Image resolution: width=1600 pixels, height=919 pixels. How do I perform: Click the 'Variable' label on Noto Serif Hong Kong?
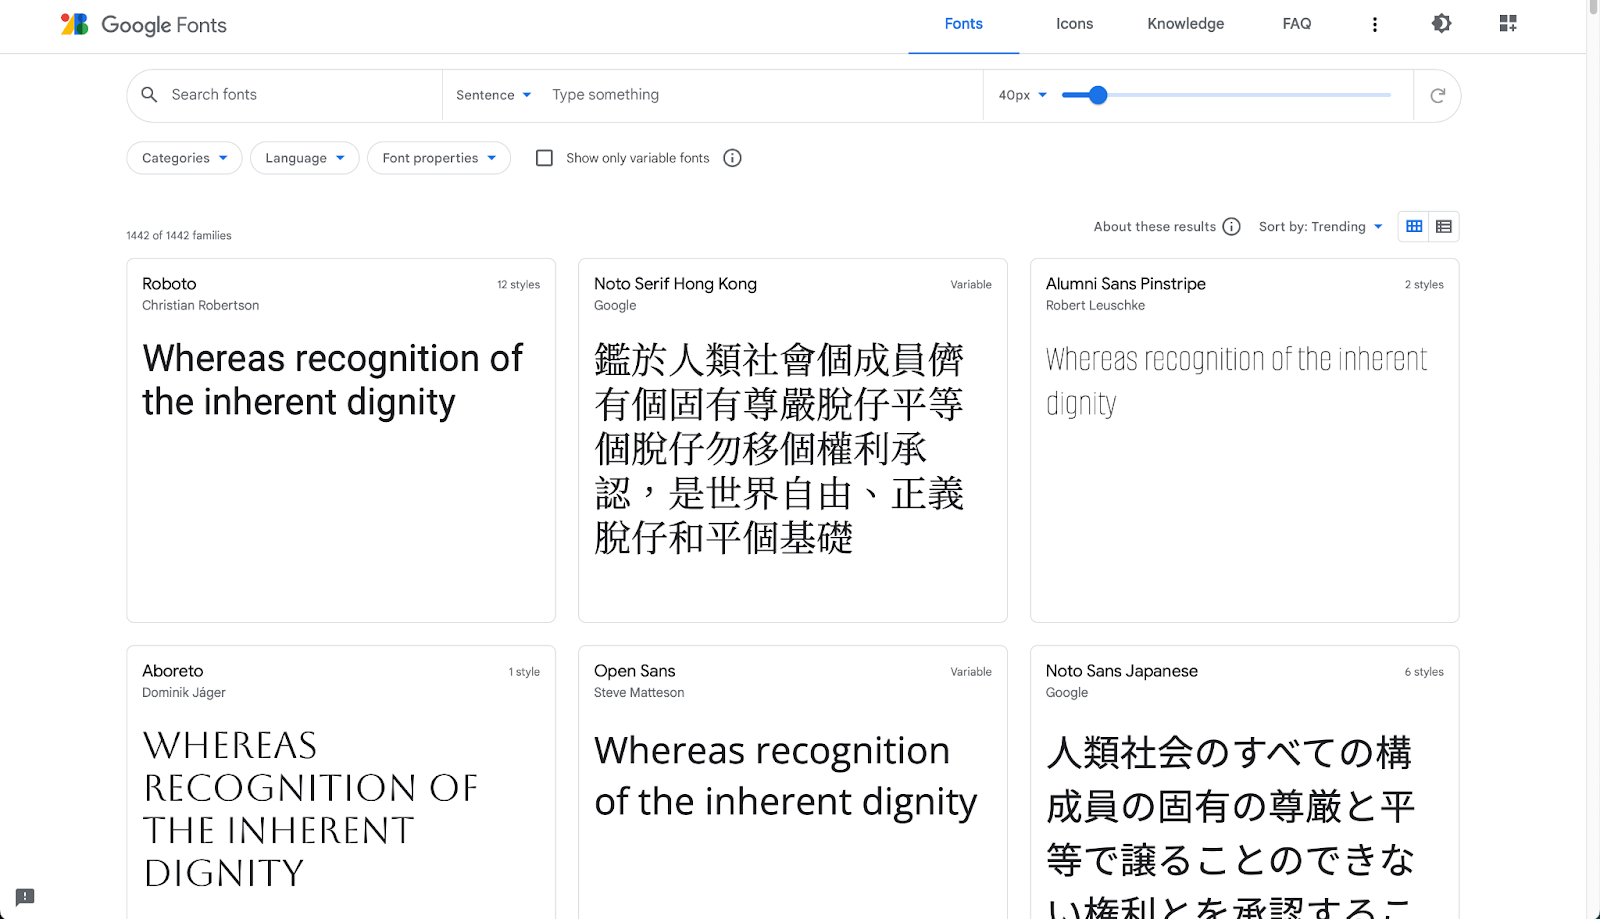coord(971,285)
